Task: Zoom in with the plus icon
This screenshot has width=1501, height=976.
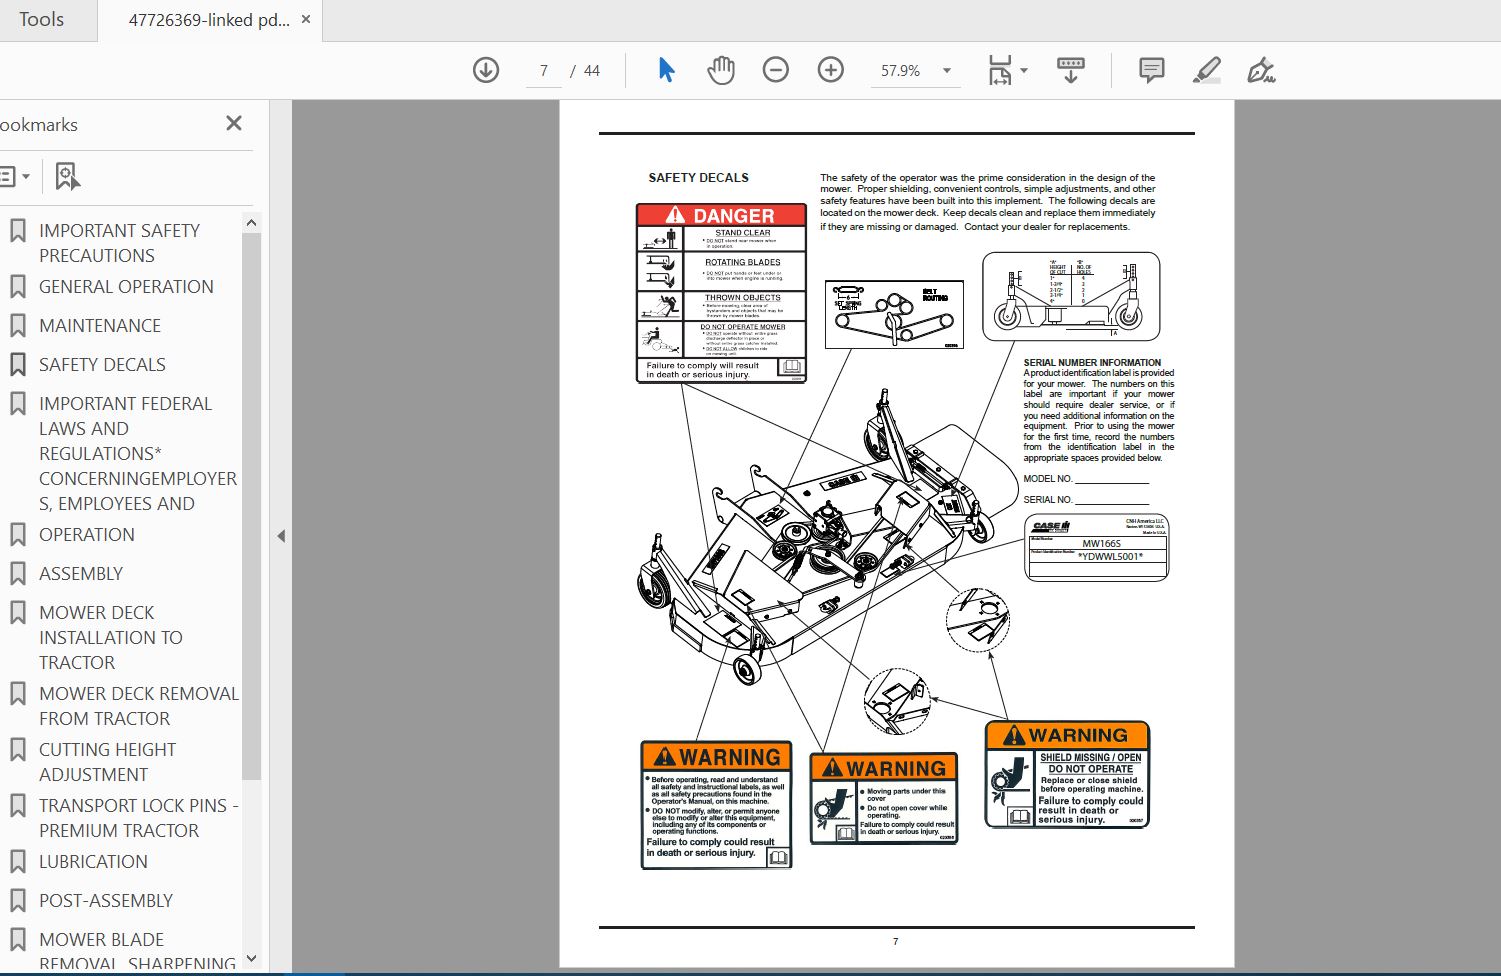Action: point(831,70)
